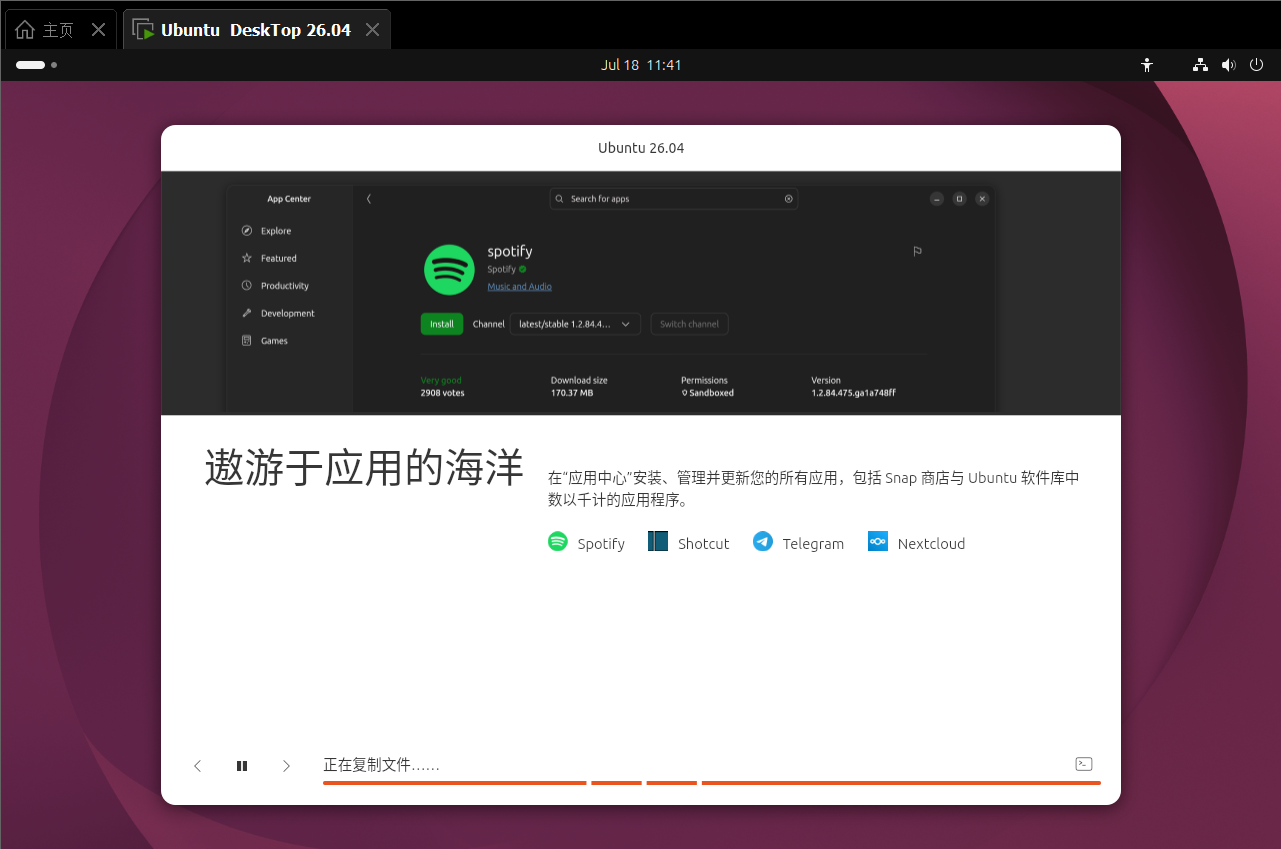Click the green Install button
1281x849 pixels.
coord(442,324)
